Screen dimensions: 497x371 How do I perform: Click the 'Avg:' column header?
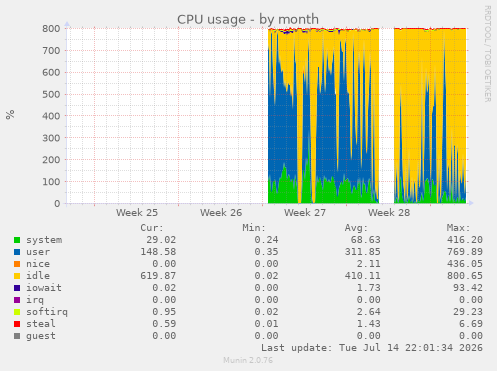pos(356,228)
